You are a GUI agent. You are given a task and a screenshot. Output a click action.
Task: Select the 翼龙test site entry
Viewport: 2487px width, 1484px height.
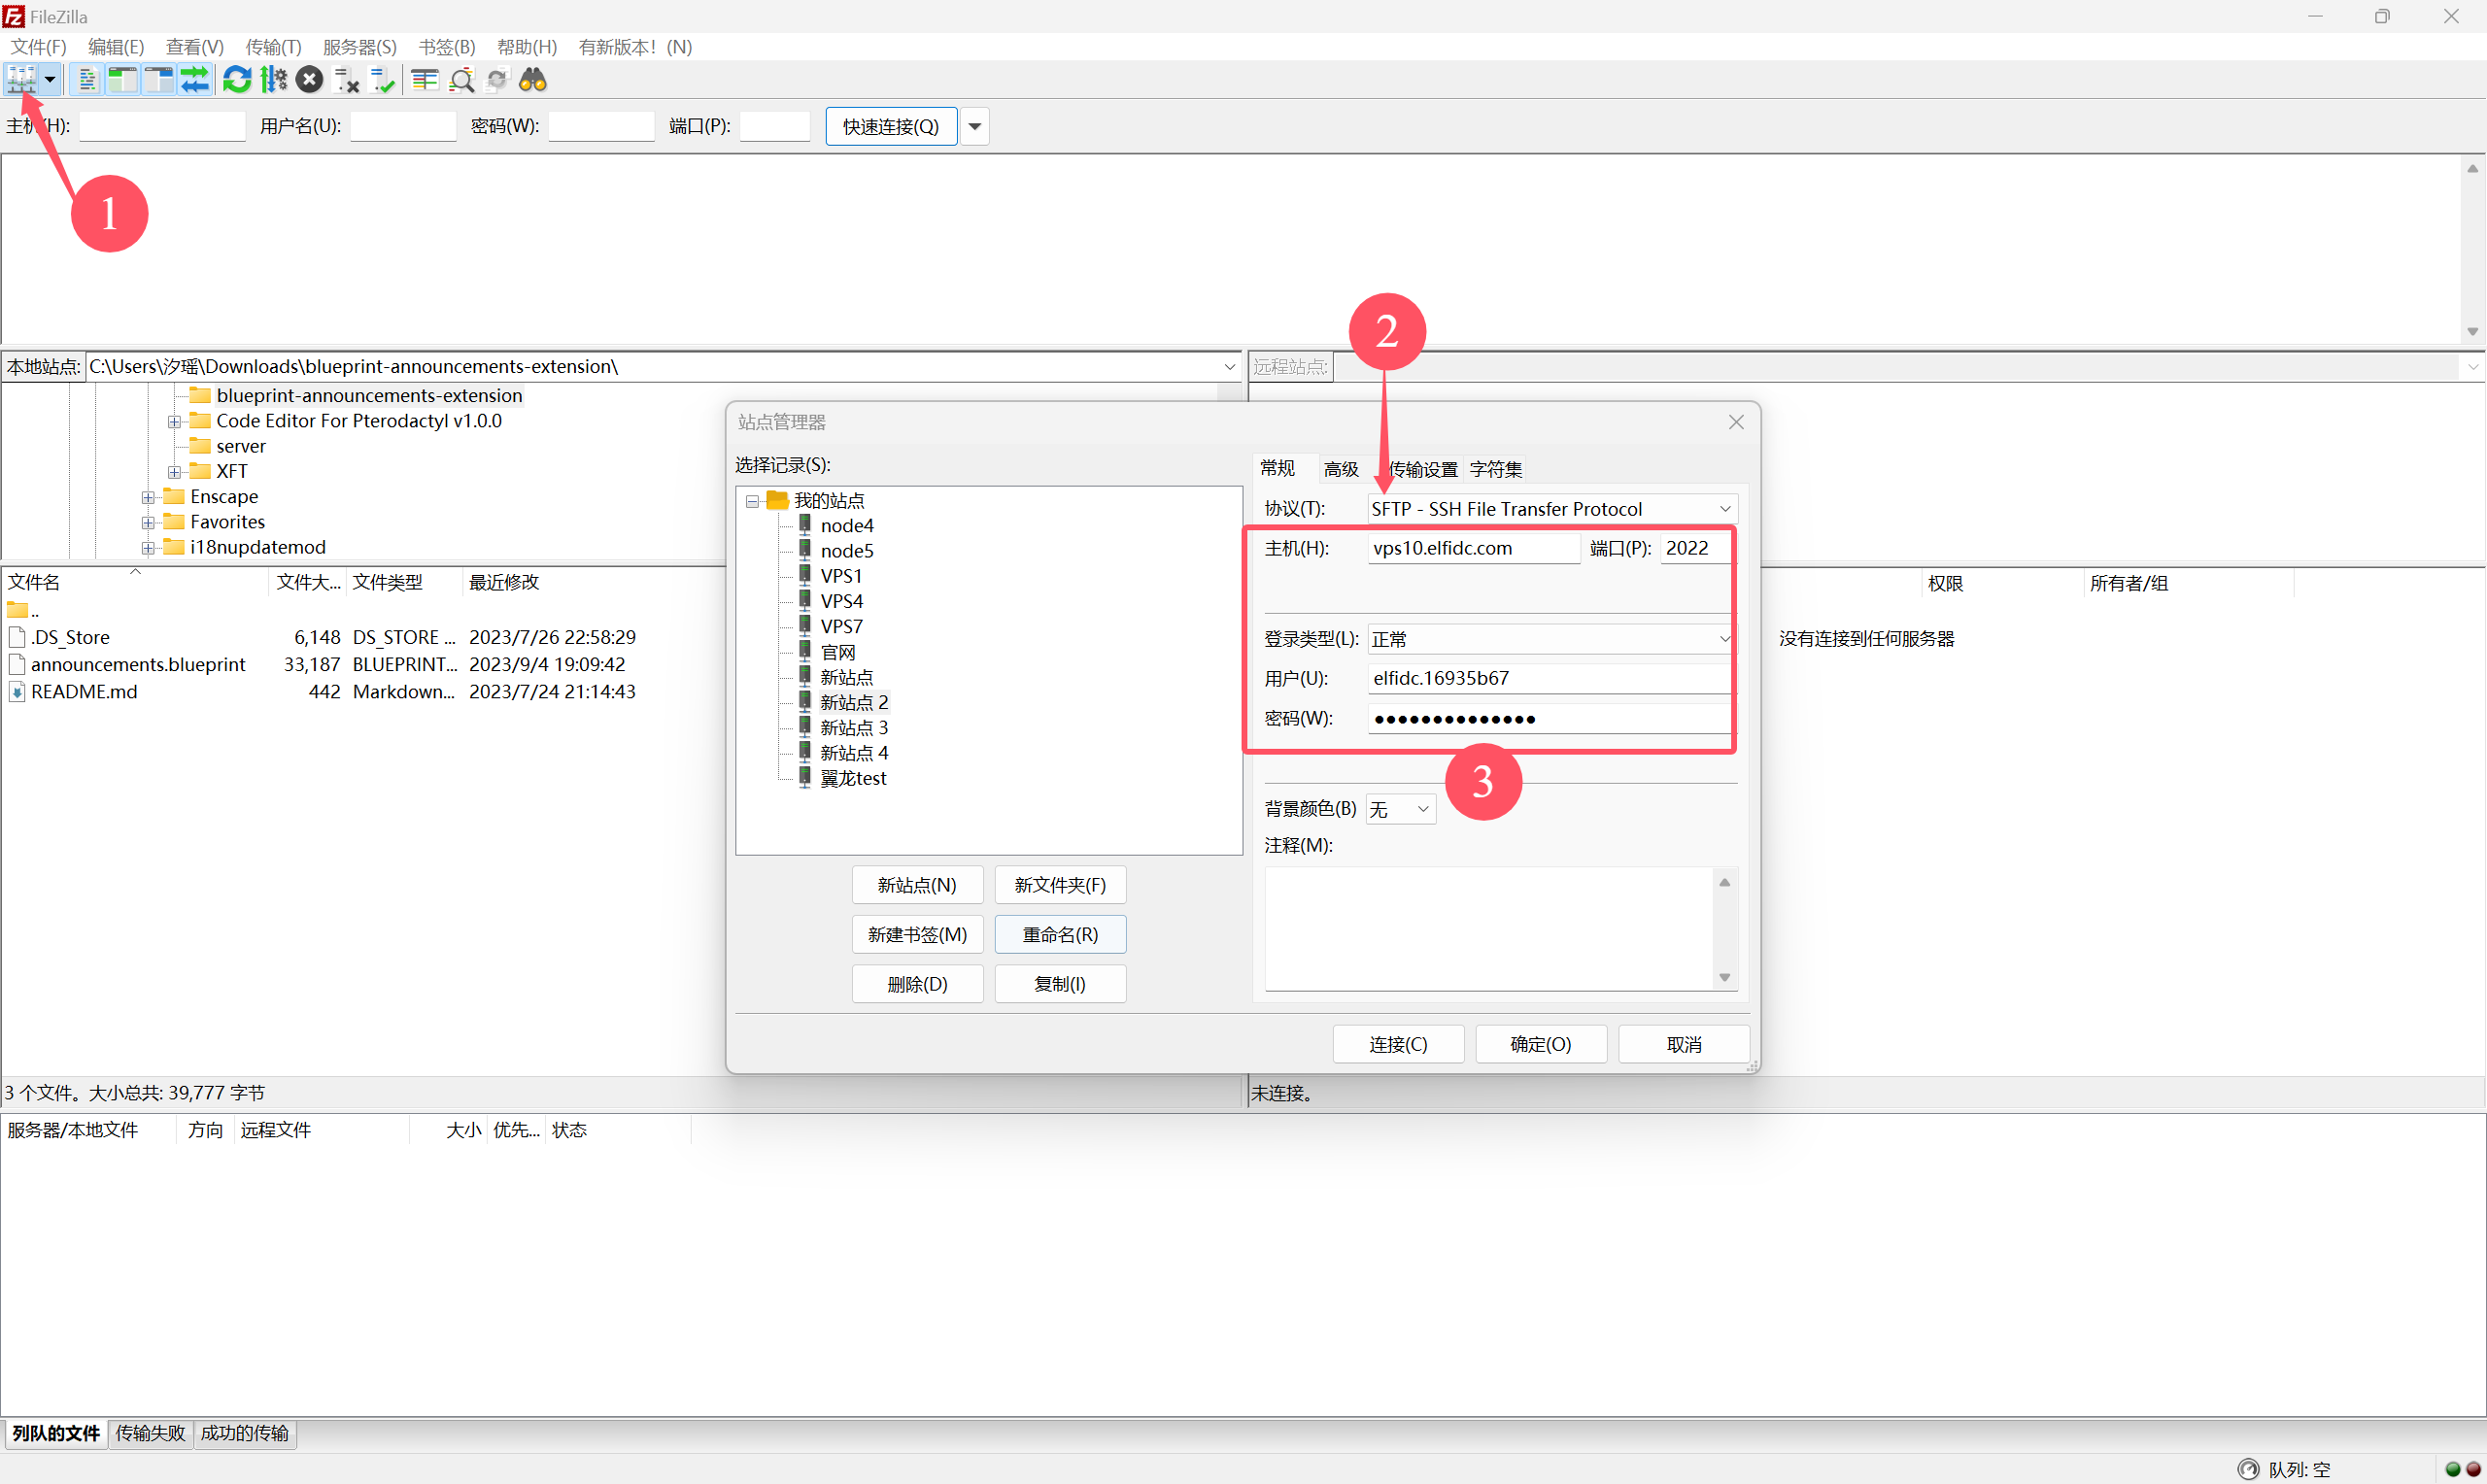(853, 778)
